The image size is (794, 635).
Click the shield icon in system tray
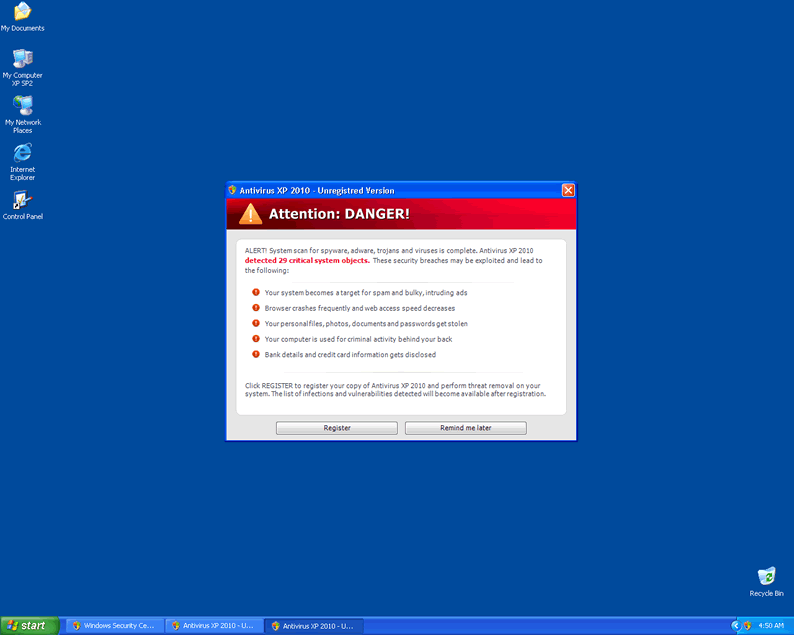tap(746, 626)
